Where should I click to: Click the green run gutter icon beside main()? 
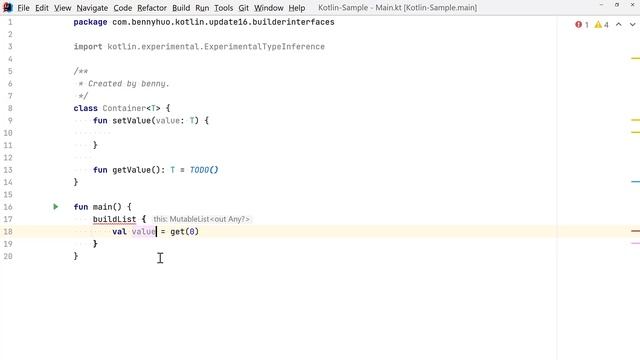point(56,207)
